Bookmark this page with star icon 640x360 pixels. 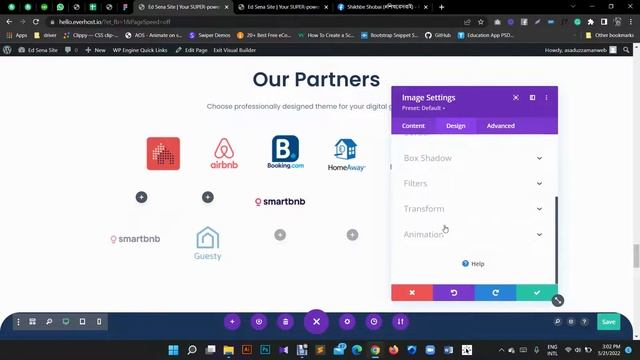point(481,22)
